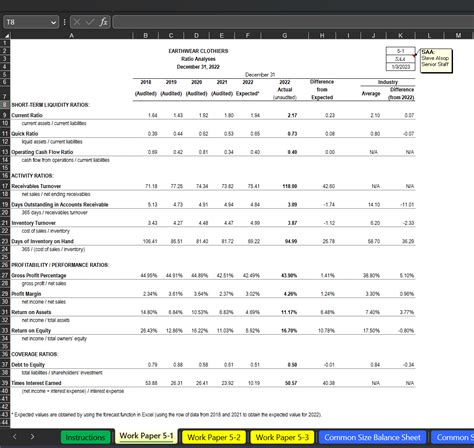Click the red comment indicator on cell K2
Viewport: 474px width, 448px height.
414,54
